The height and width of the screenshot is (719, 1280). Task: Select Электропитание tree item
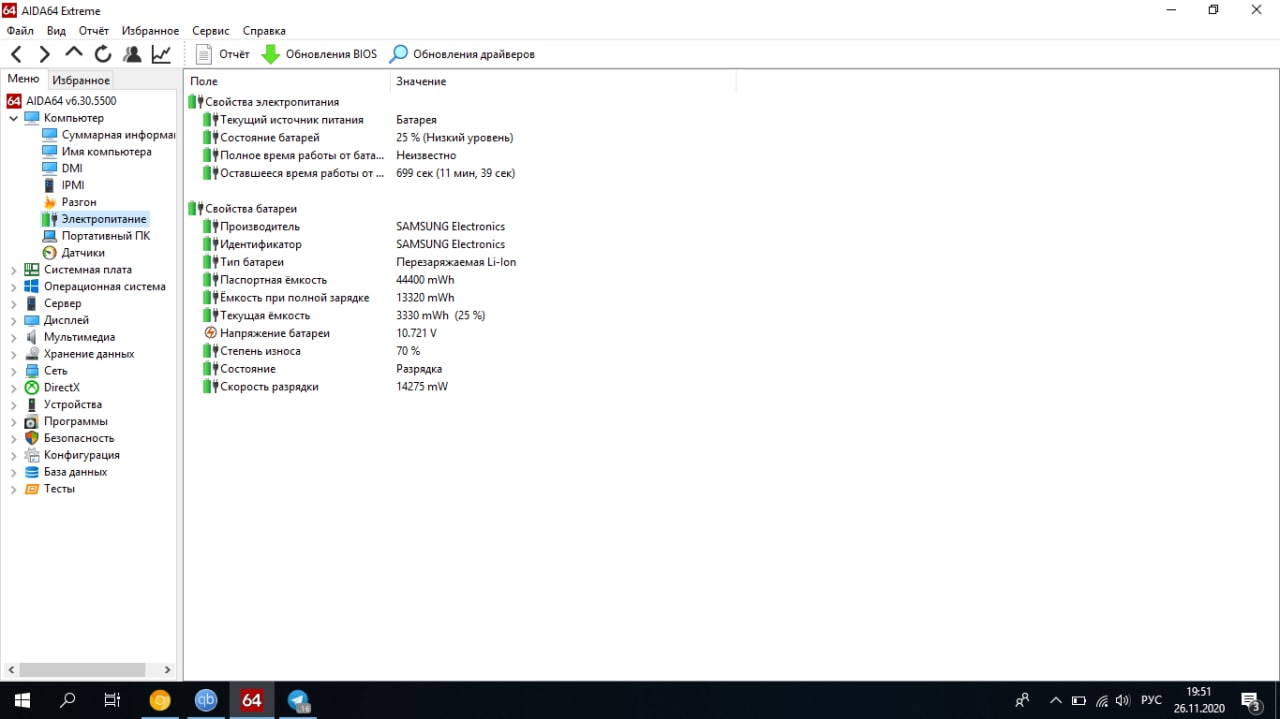(x=94, y=219)
